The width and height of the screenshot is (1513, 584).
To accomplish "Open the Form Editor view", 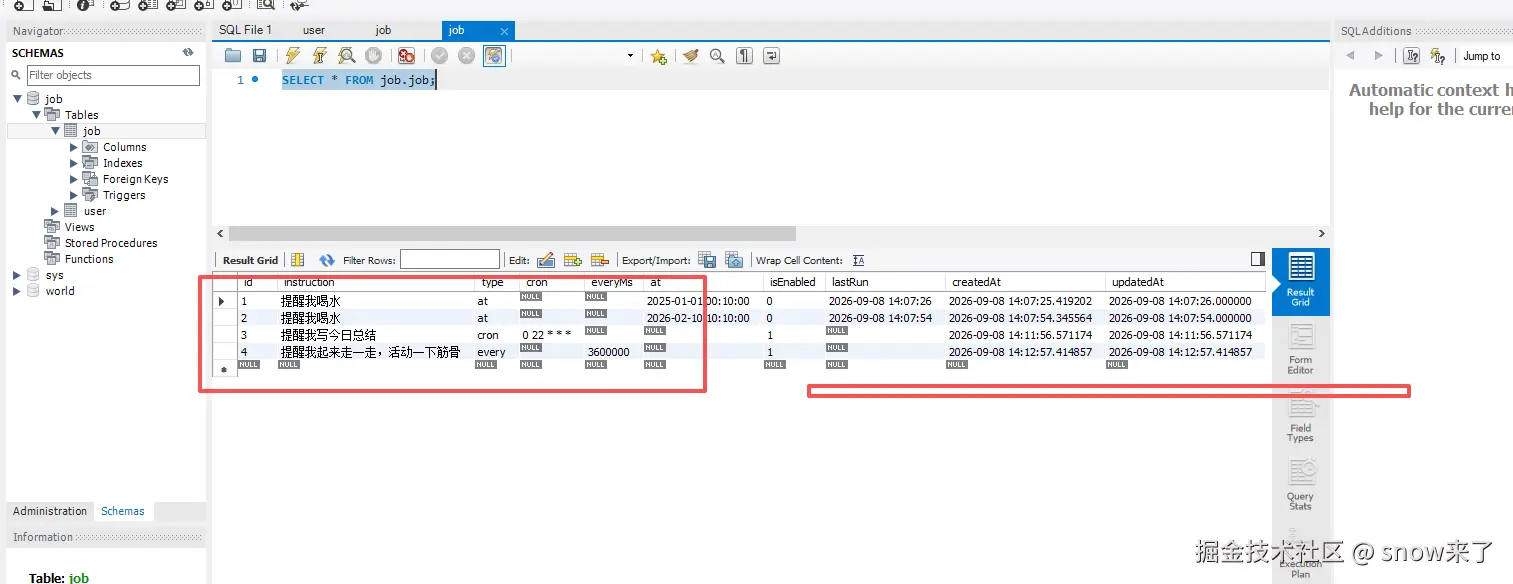I will tap(1300, 349).
